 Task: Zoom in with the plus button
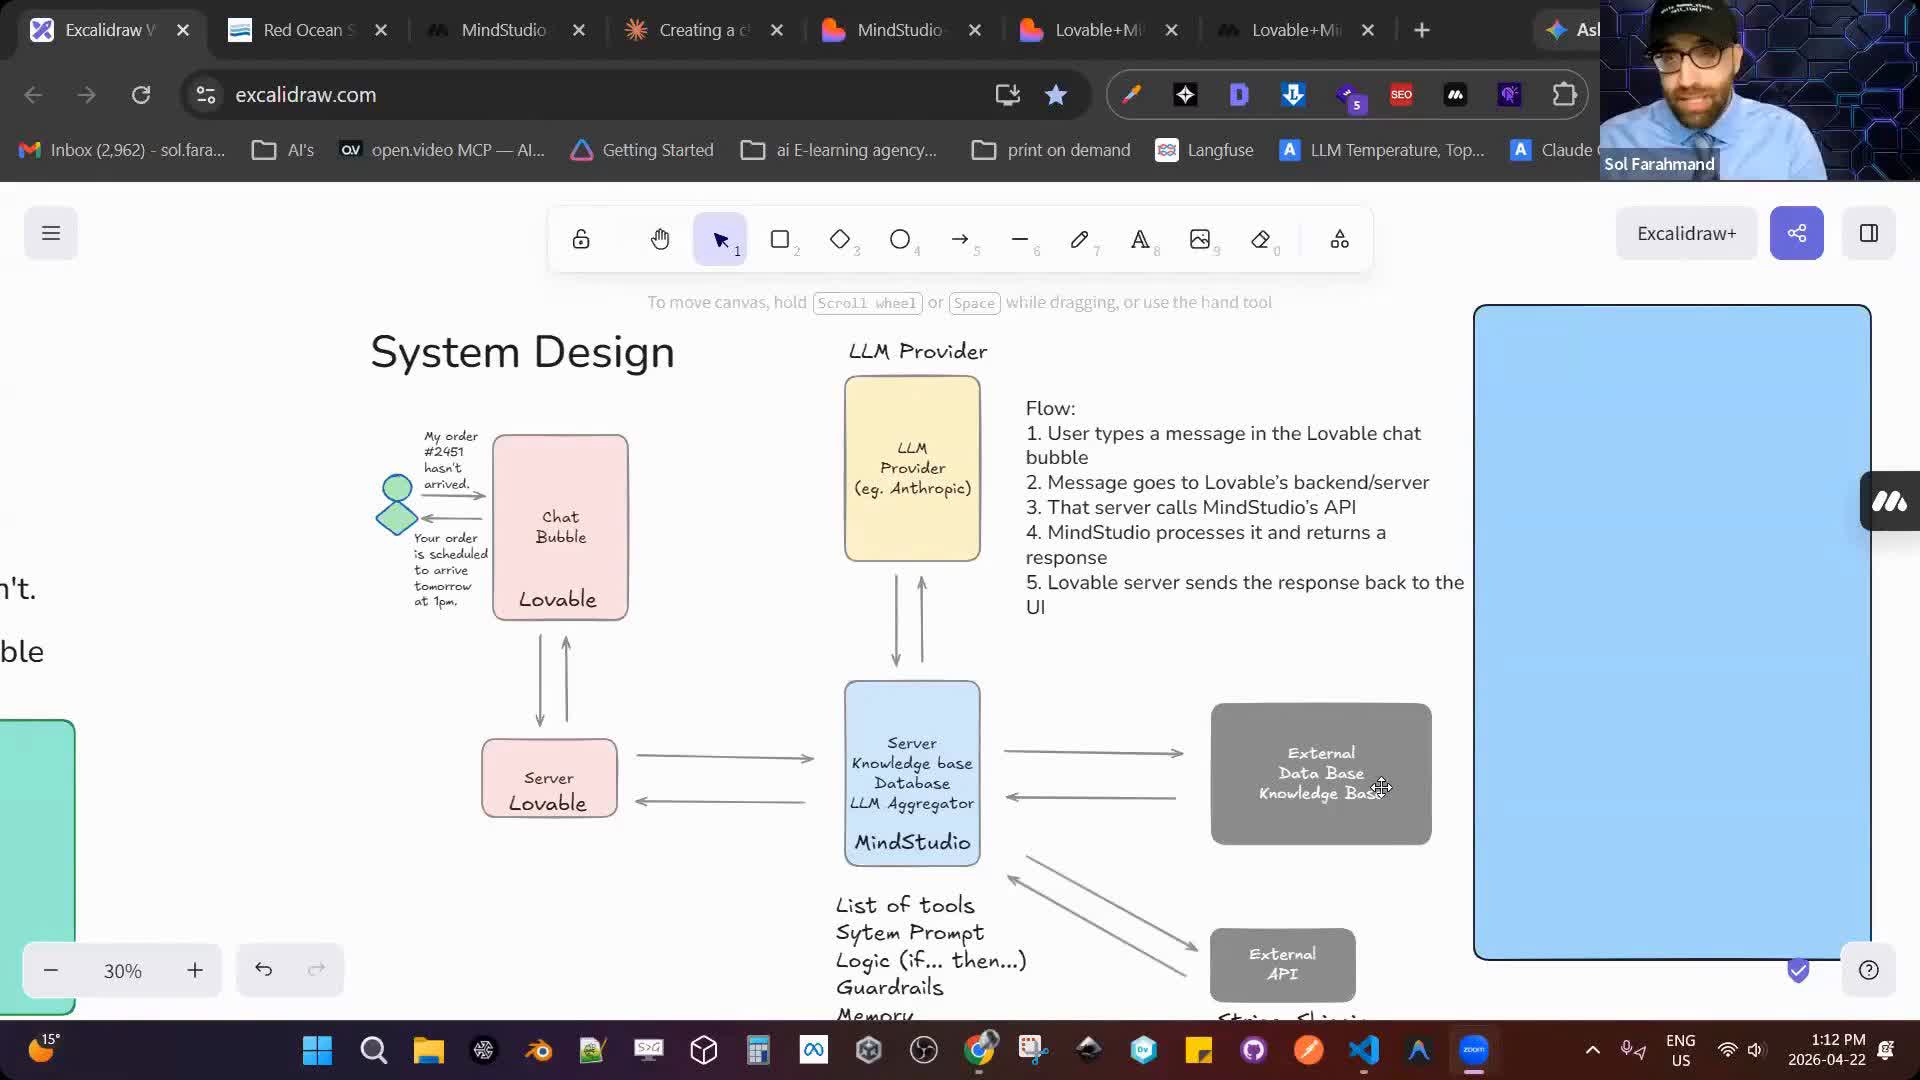point(195,970)
